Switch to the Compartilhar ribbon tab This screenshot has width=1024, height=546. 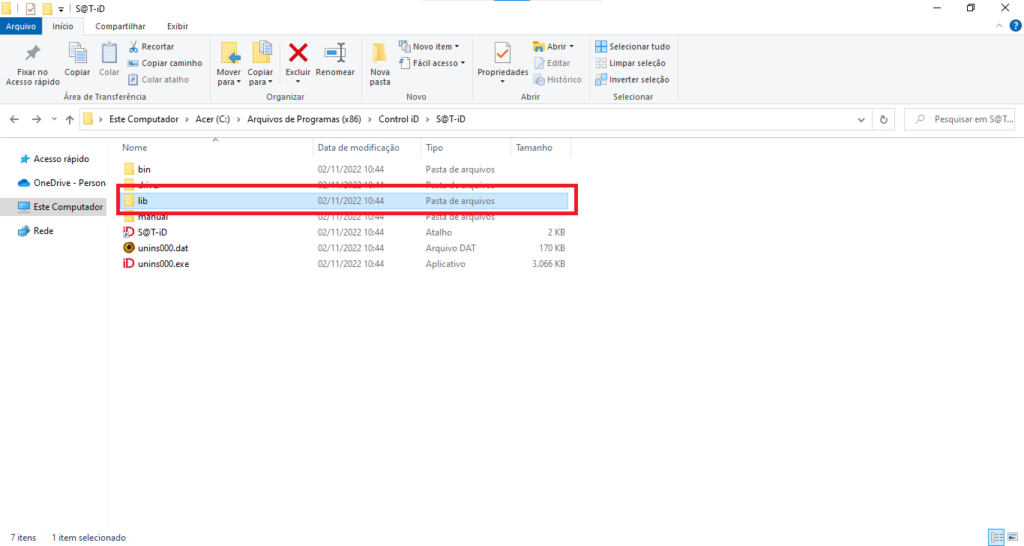tap(120, 26)
